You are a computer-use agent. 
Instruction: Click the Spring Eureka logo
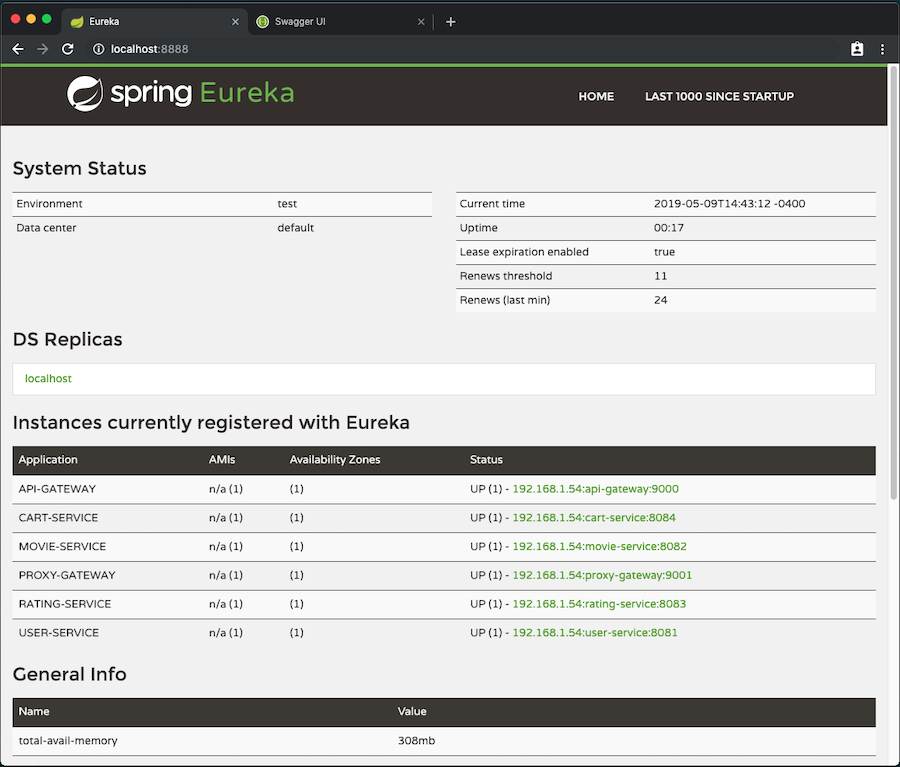click(180, 94)
